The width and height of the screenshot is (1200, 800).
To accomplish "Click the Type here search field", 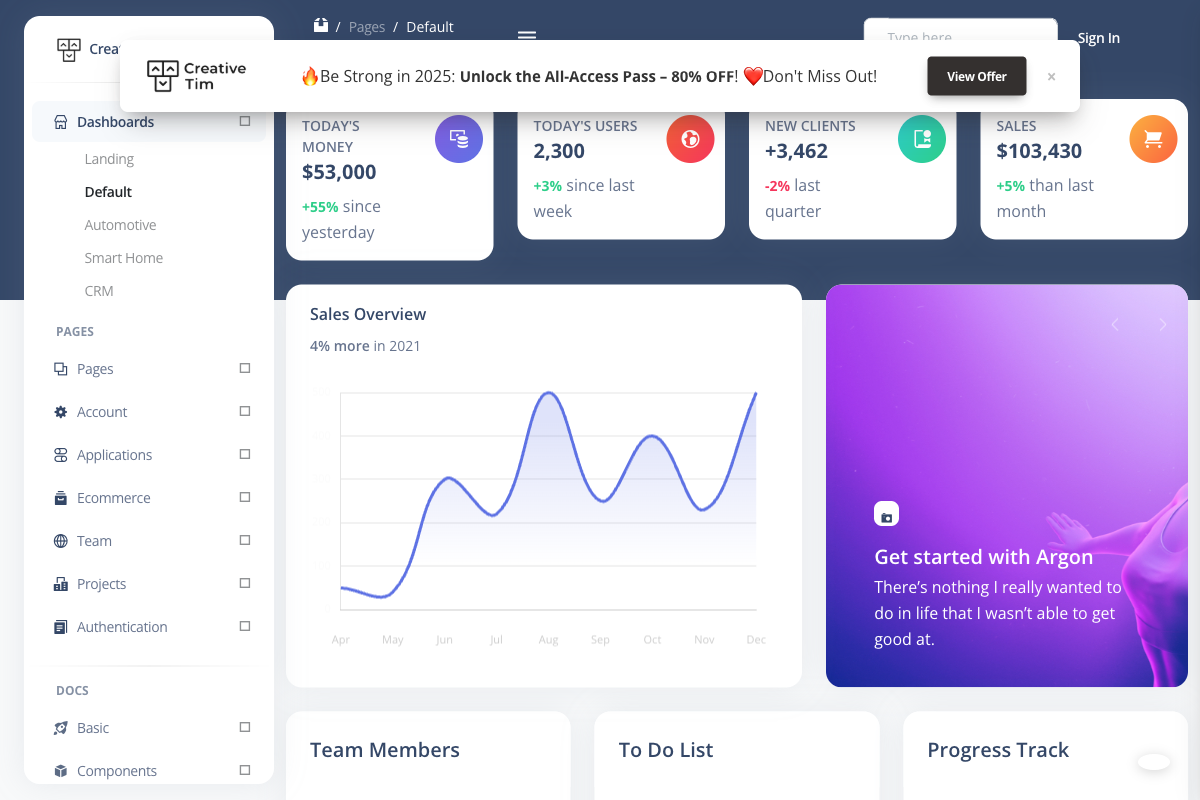I will 960,36.
